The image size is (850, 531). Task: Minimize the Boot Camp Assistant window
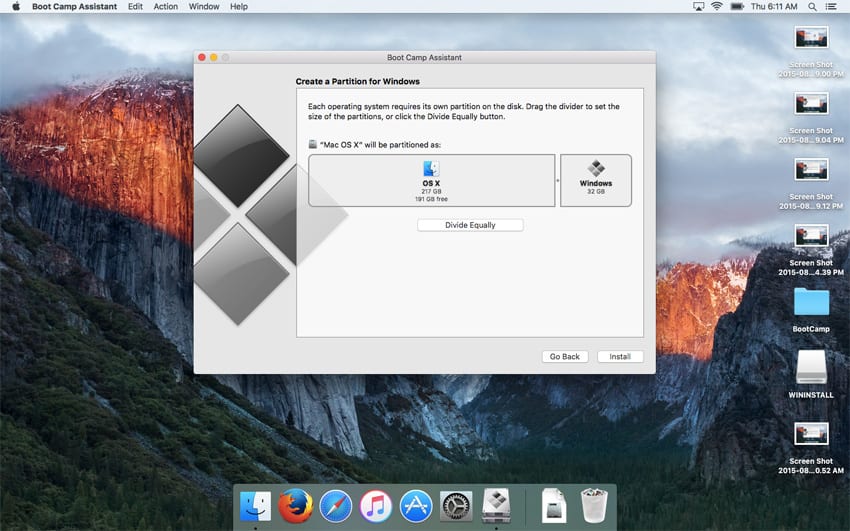[x=214, y=57]
